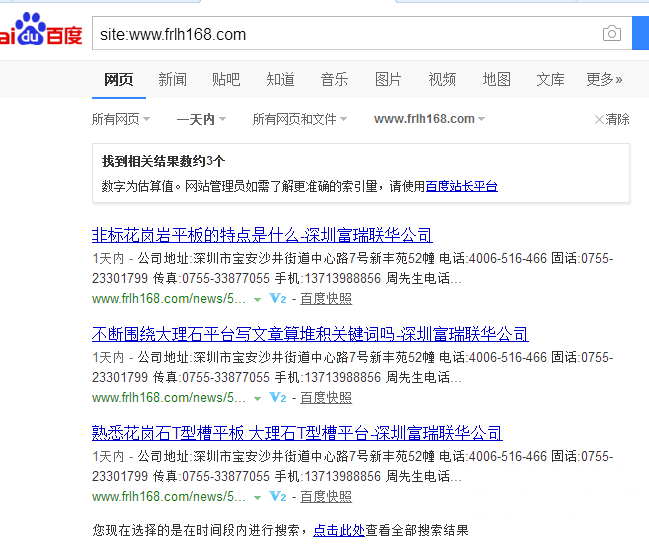Open 百度快照 for 熟悉花岗石T型槽平板 result
This screenshot has width=649, height=547.
(326, 496)
